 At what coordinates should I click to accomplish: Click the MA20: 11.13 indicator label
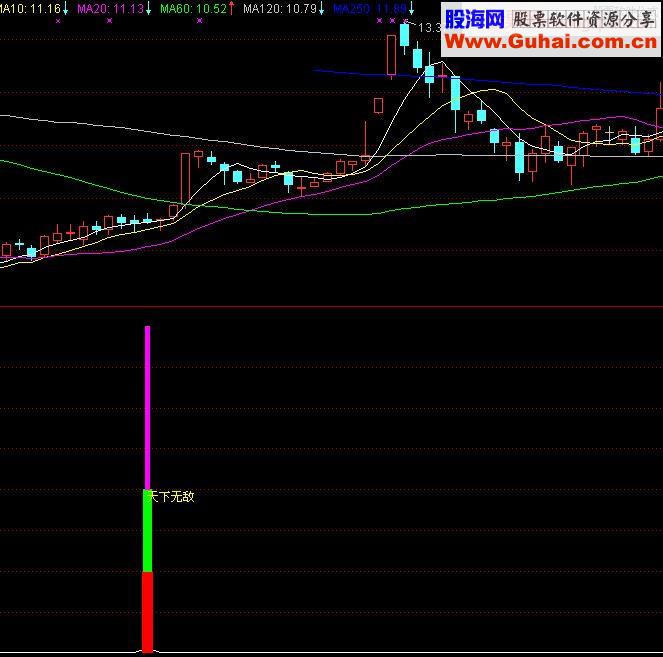point(111,8)
